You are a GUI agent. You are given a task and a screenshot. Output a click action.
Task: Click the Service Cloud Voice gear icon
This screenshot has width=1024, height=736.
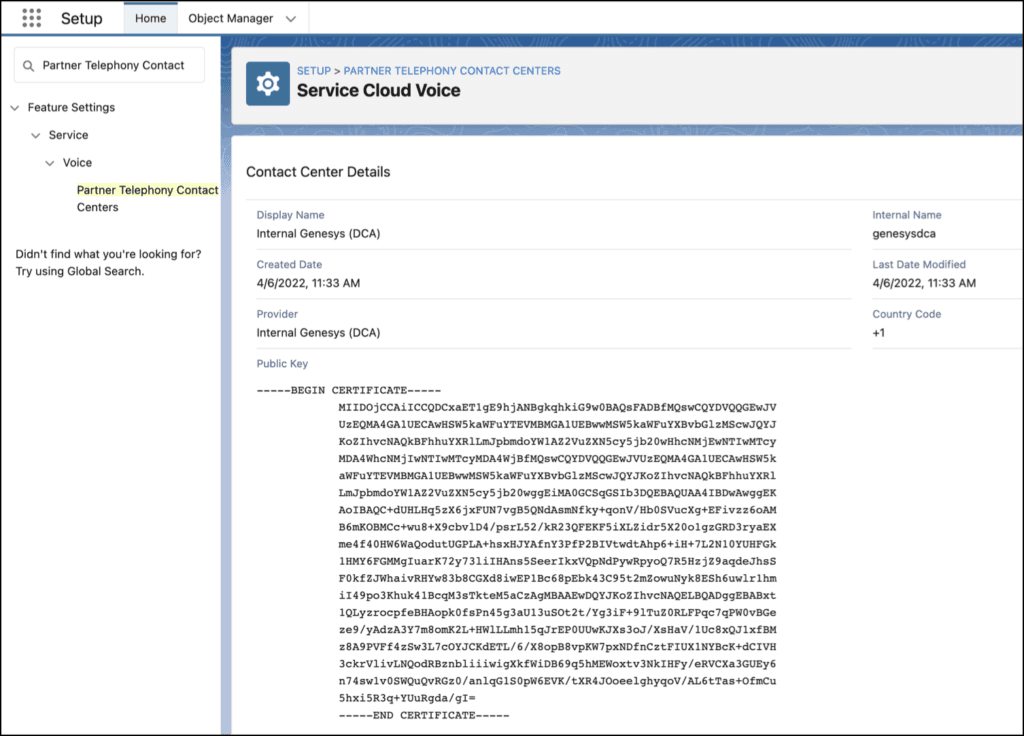[x=268, y=83]
